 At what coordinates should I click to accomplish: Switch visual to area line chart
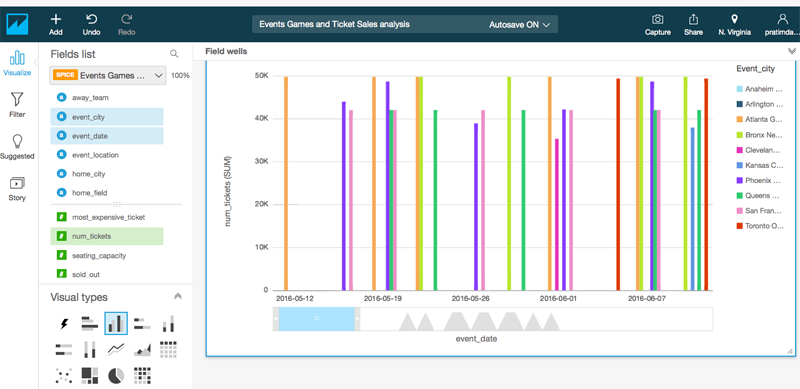[x=142, y=350]
